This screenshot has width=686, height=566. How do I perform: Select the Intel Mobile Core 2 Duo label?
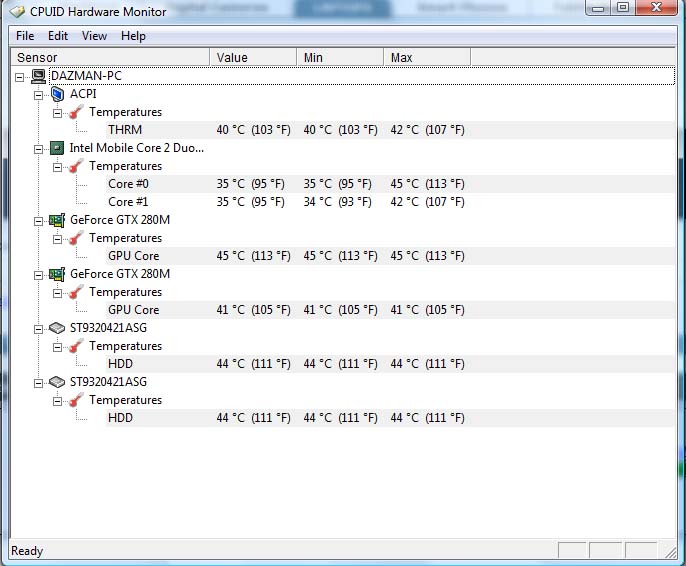tap(136, 148)
